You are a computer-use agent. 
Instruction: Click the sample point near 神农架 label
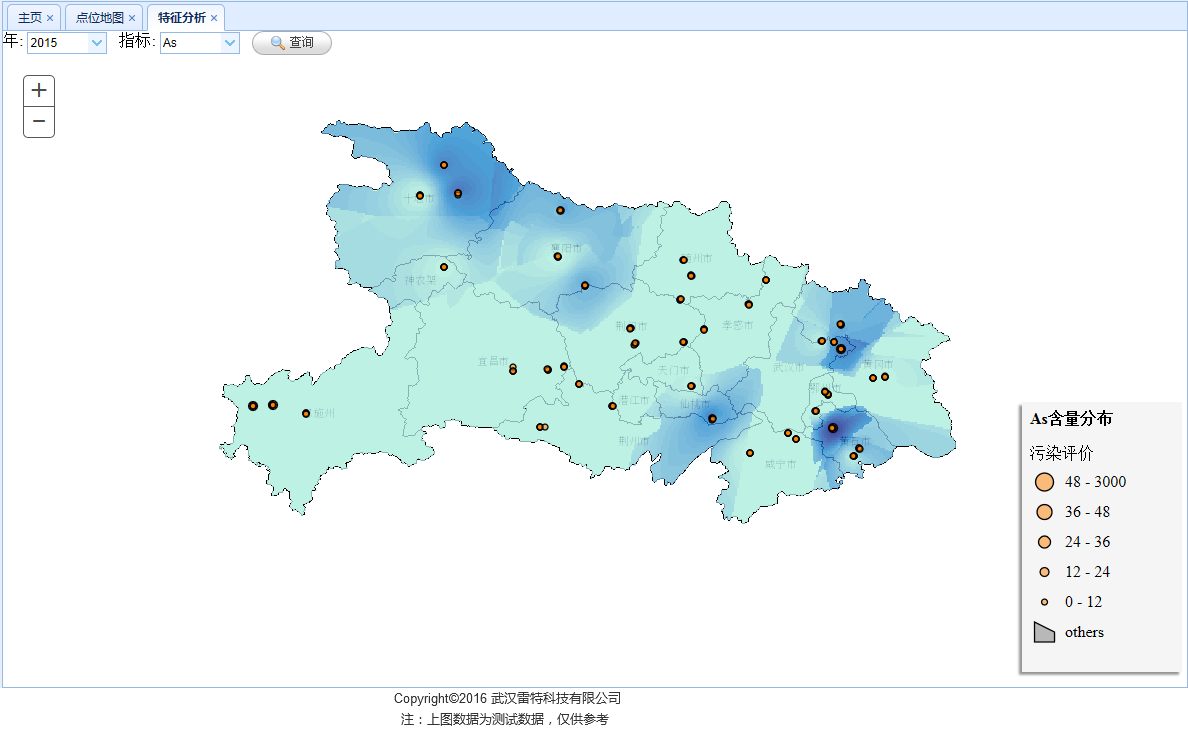click(x=444, y=267)
